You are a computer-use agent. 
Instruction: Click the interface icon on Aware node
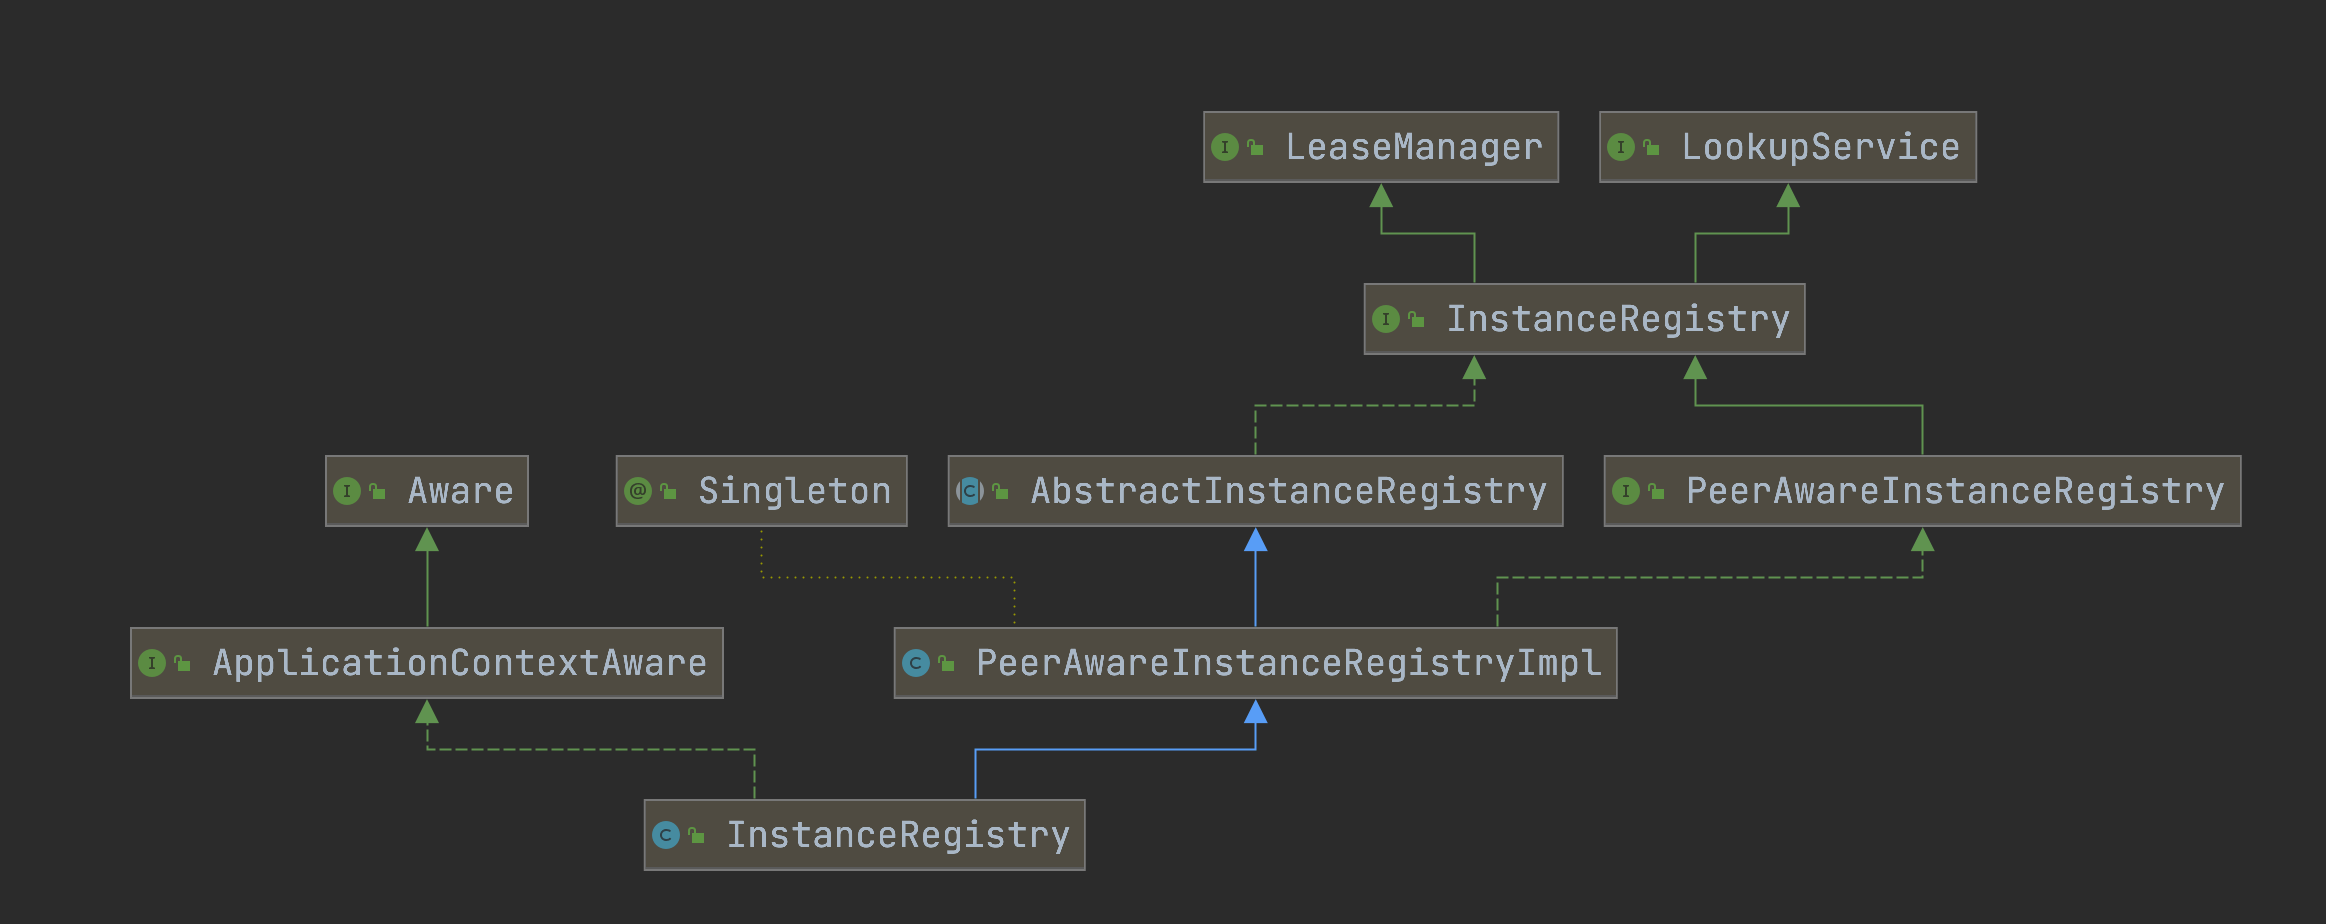[346, 491]
